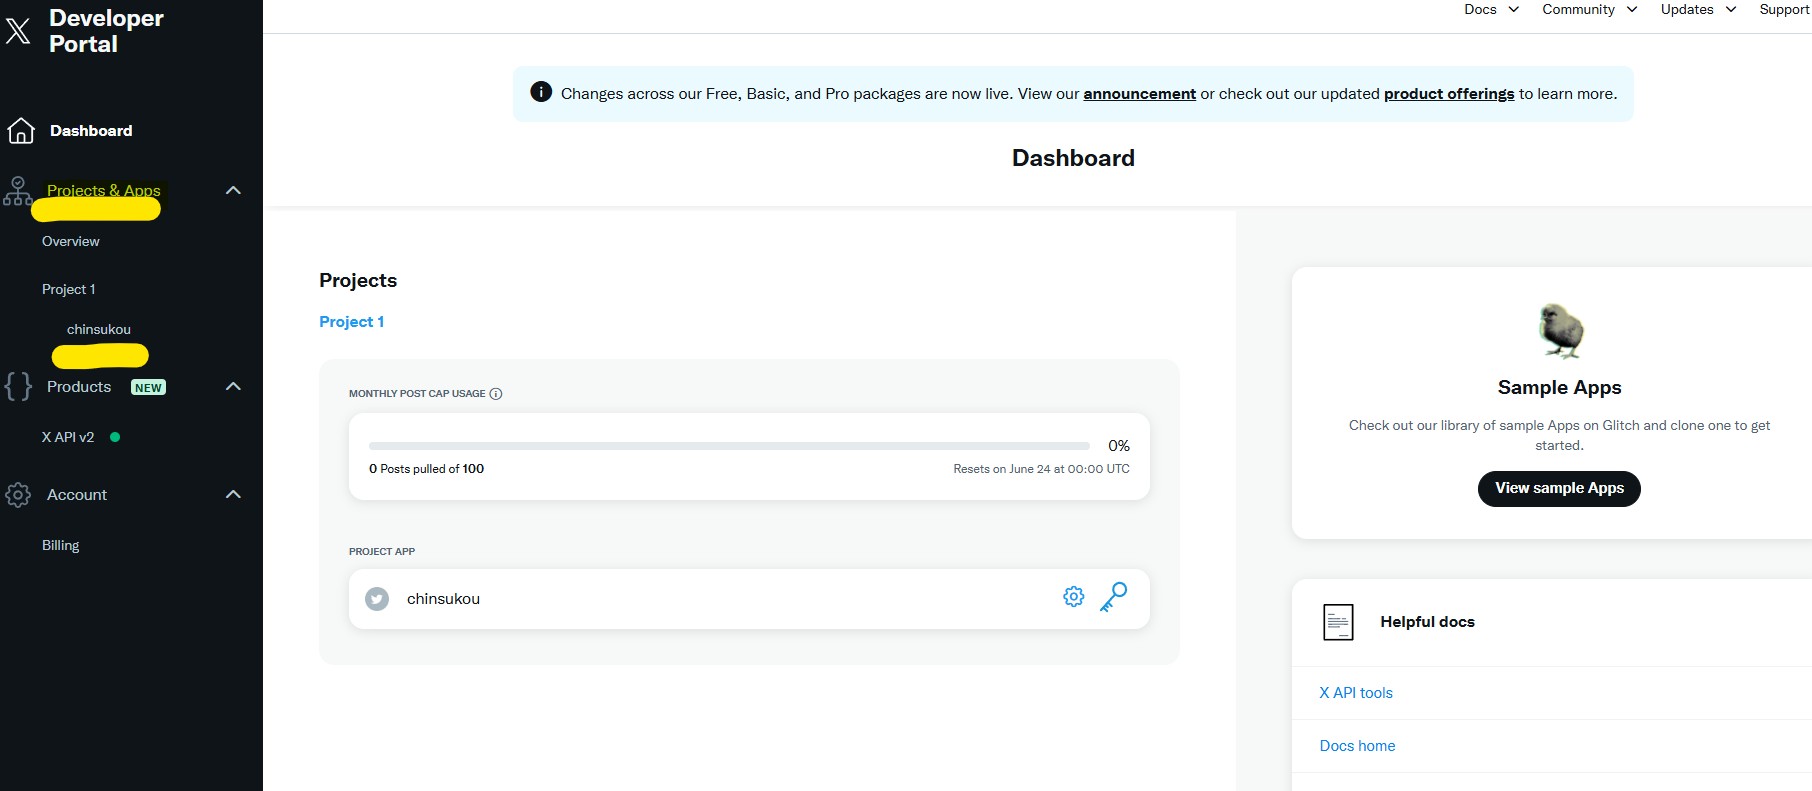Click the Helpful docs heading
Image resolution: width=1812 pixels, height=791 pixels.
pos(1427,622)
